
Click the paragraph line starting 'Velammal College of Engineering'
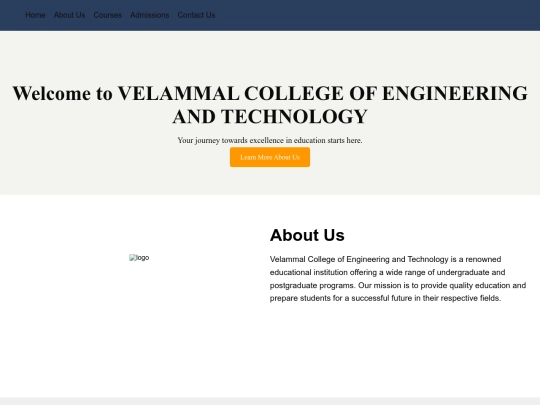coord(385,259)
